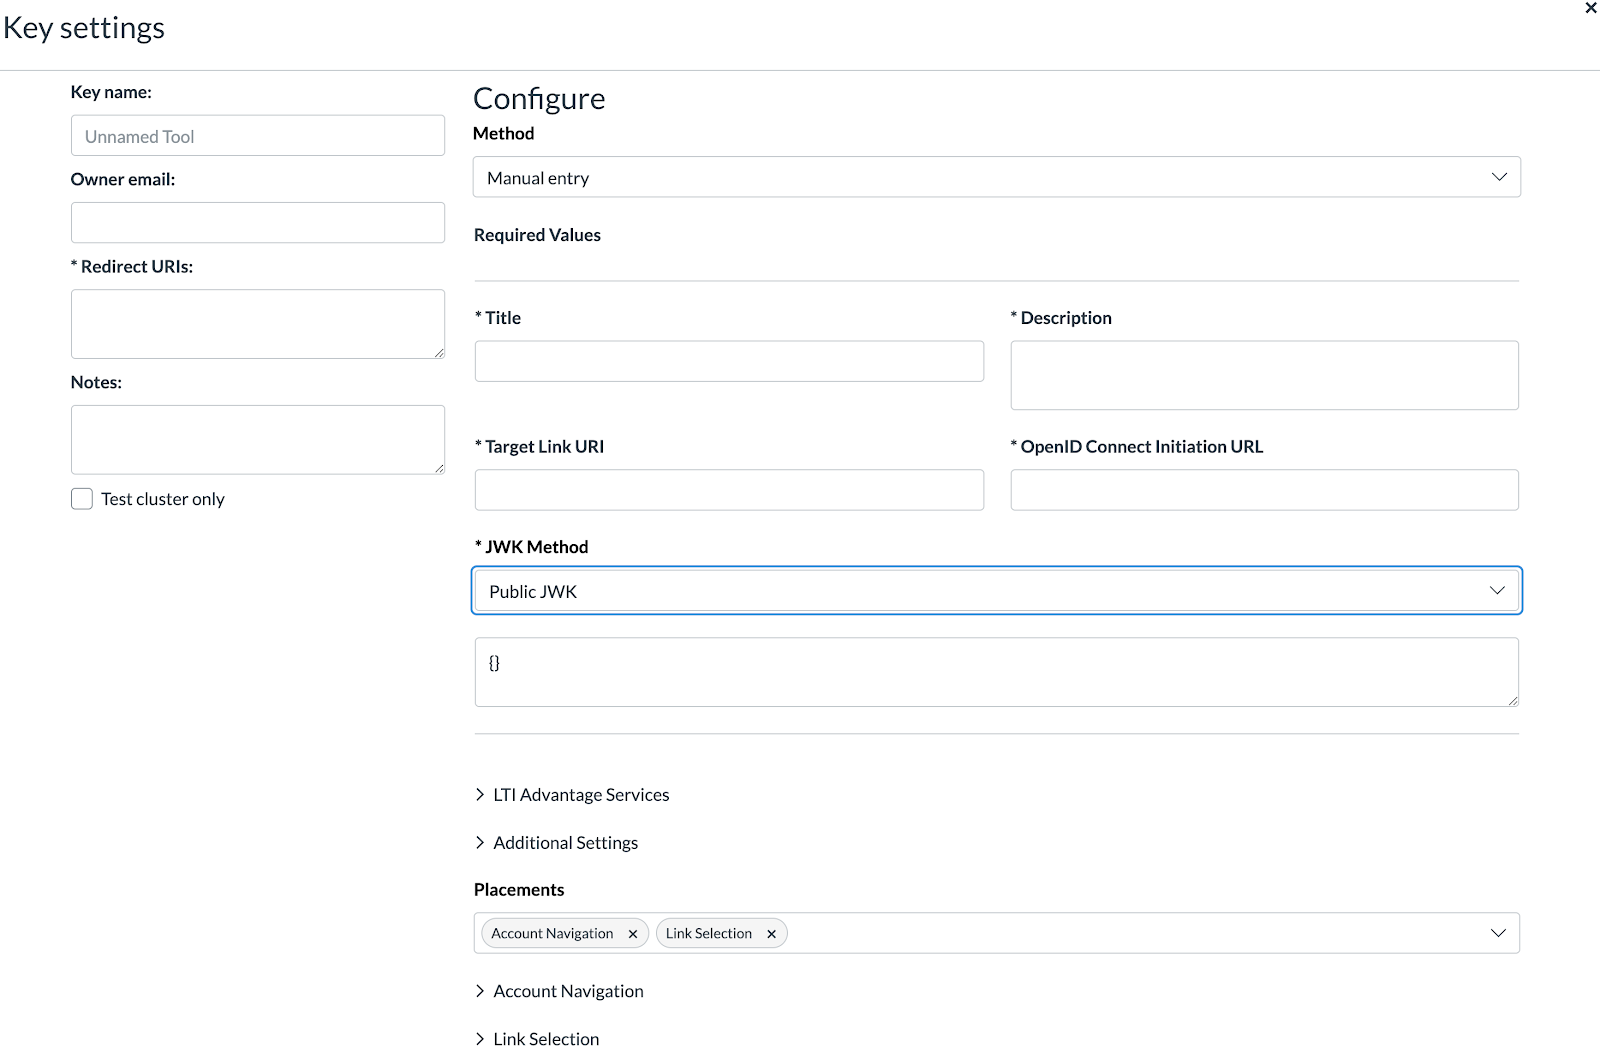Click the Description text area
Screen dimensions: 1600x1053
point(1264,375)
